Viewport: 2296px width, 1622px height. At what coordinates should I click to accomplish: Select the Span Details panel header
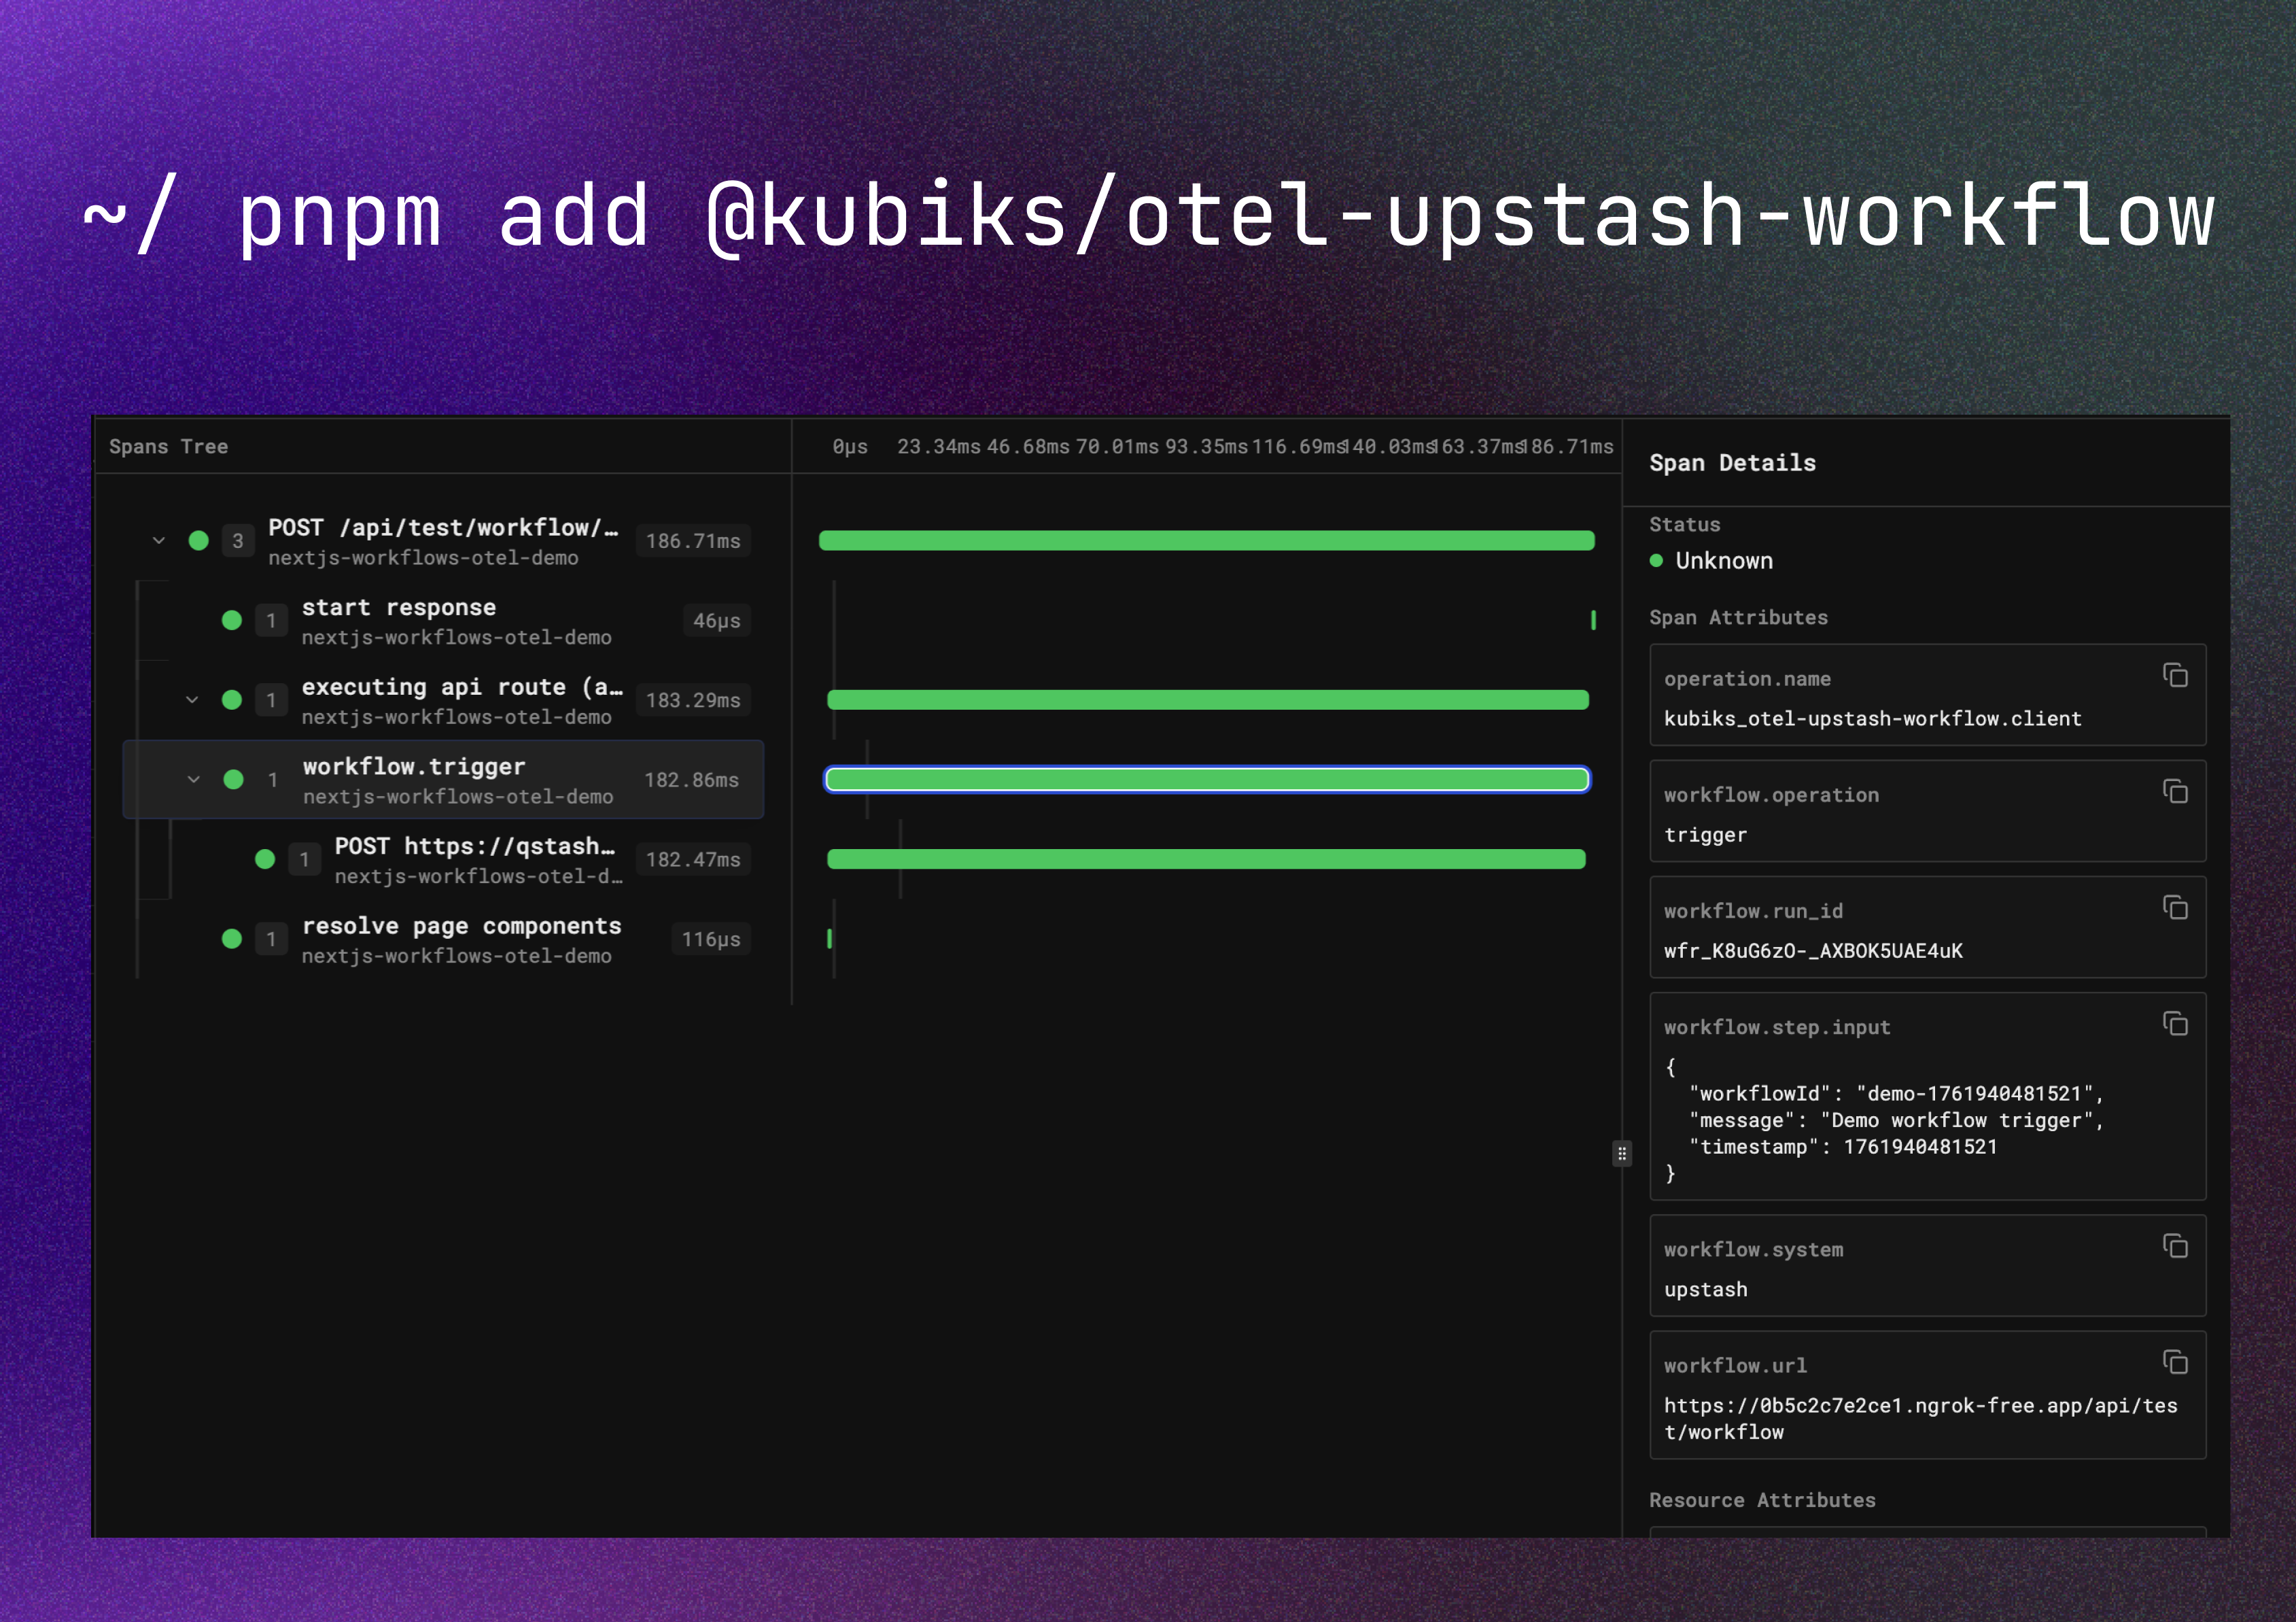[1732, 462]
